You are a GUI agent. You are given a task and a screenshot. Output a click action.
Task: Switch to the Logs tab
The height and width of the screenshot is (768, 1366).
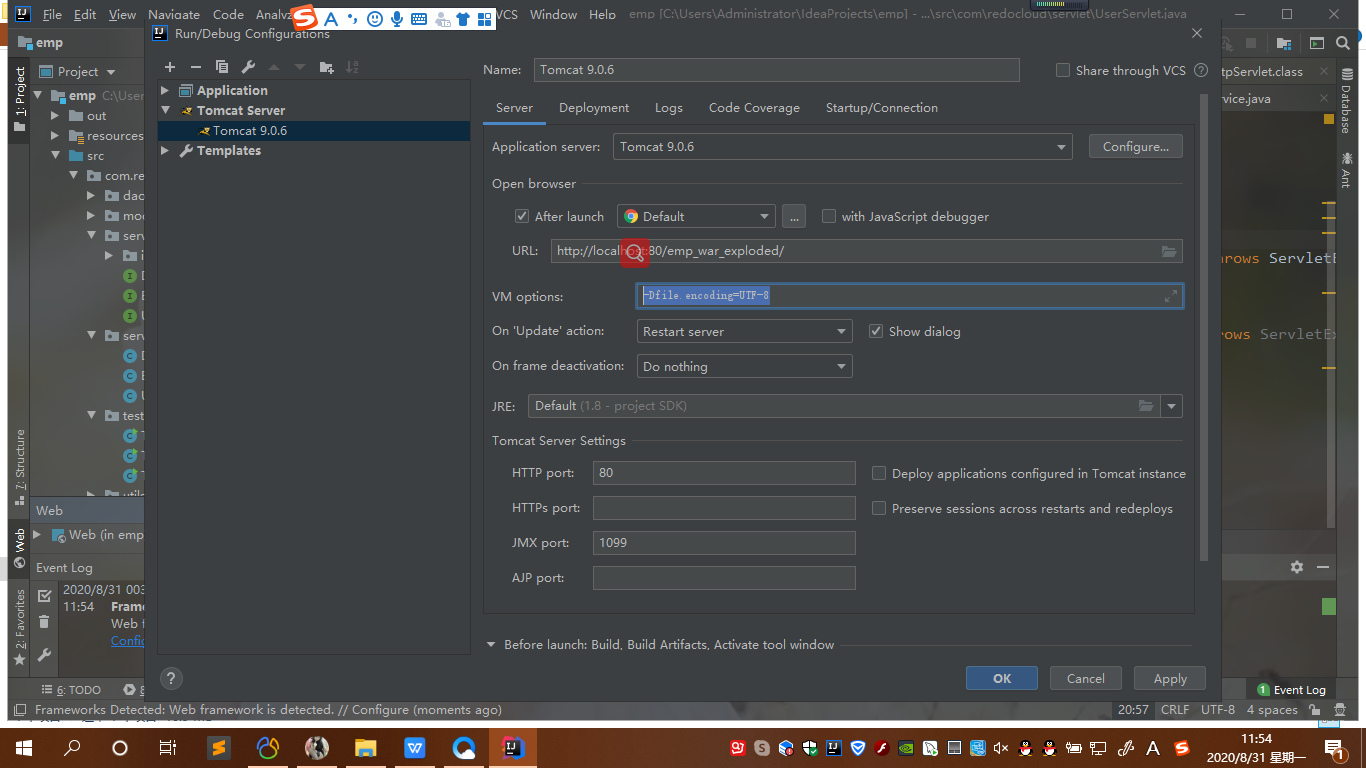click(669, 108)
